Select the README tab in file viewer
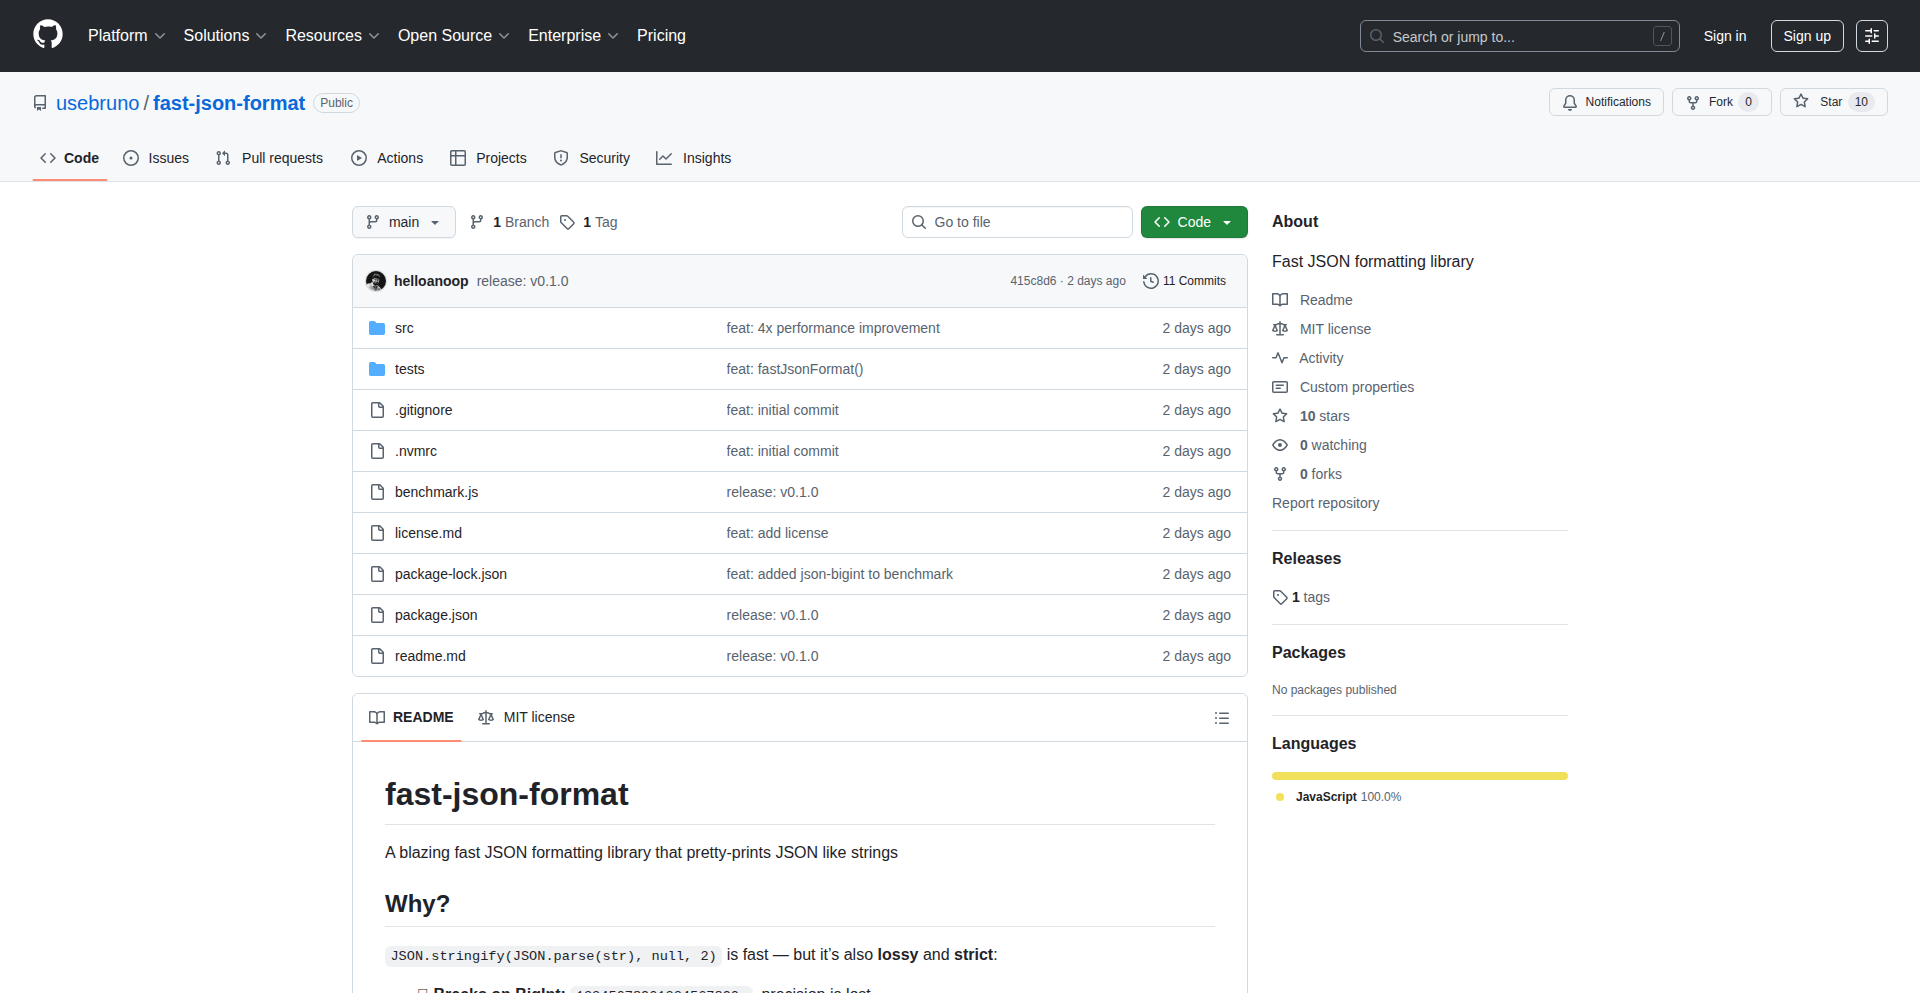 (x=411, y=717)
